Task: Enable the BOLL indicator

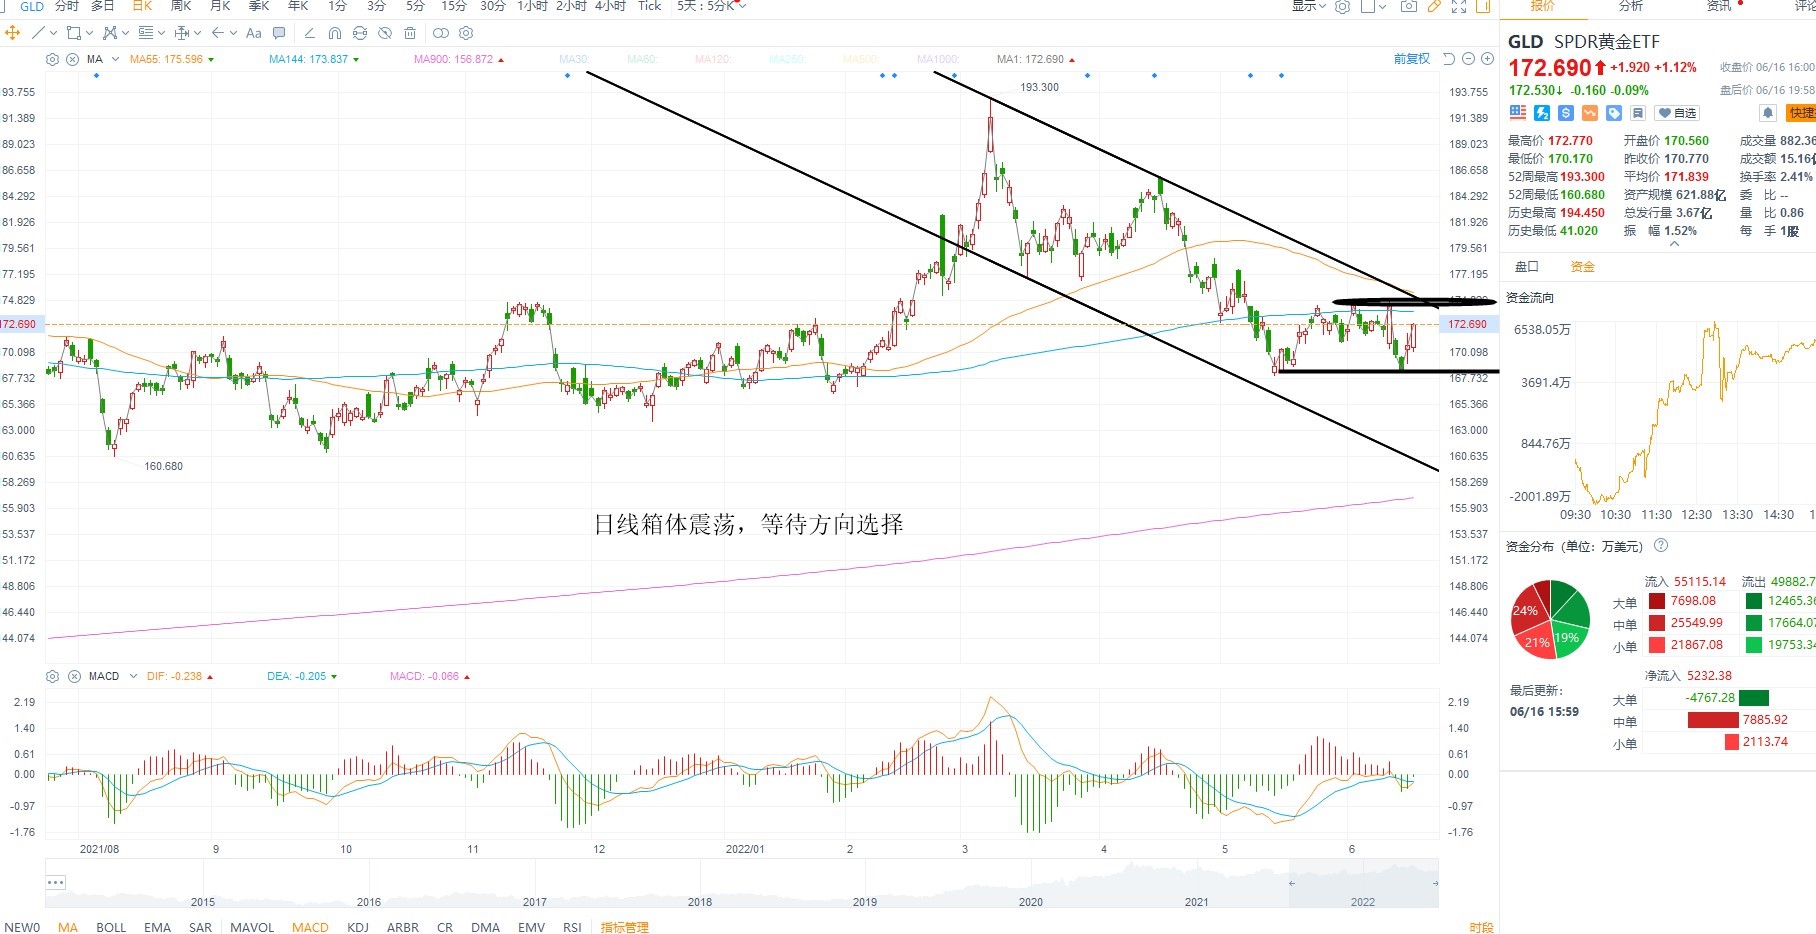Action: pos(111,927)
